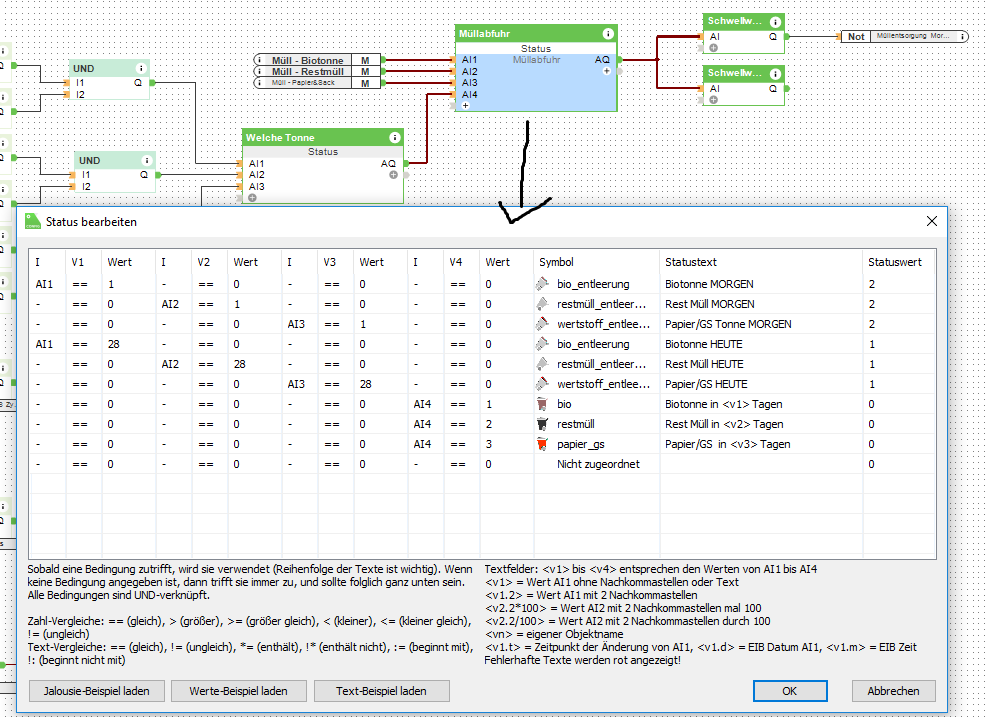Add input with plus on Müllabfuhr block
Screen dimensions: 986x717
(x=465, y=106)
